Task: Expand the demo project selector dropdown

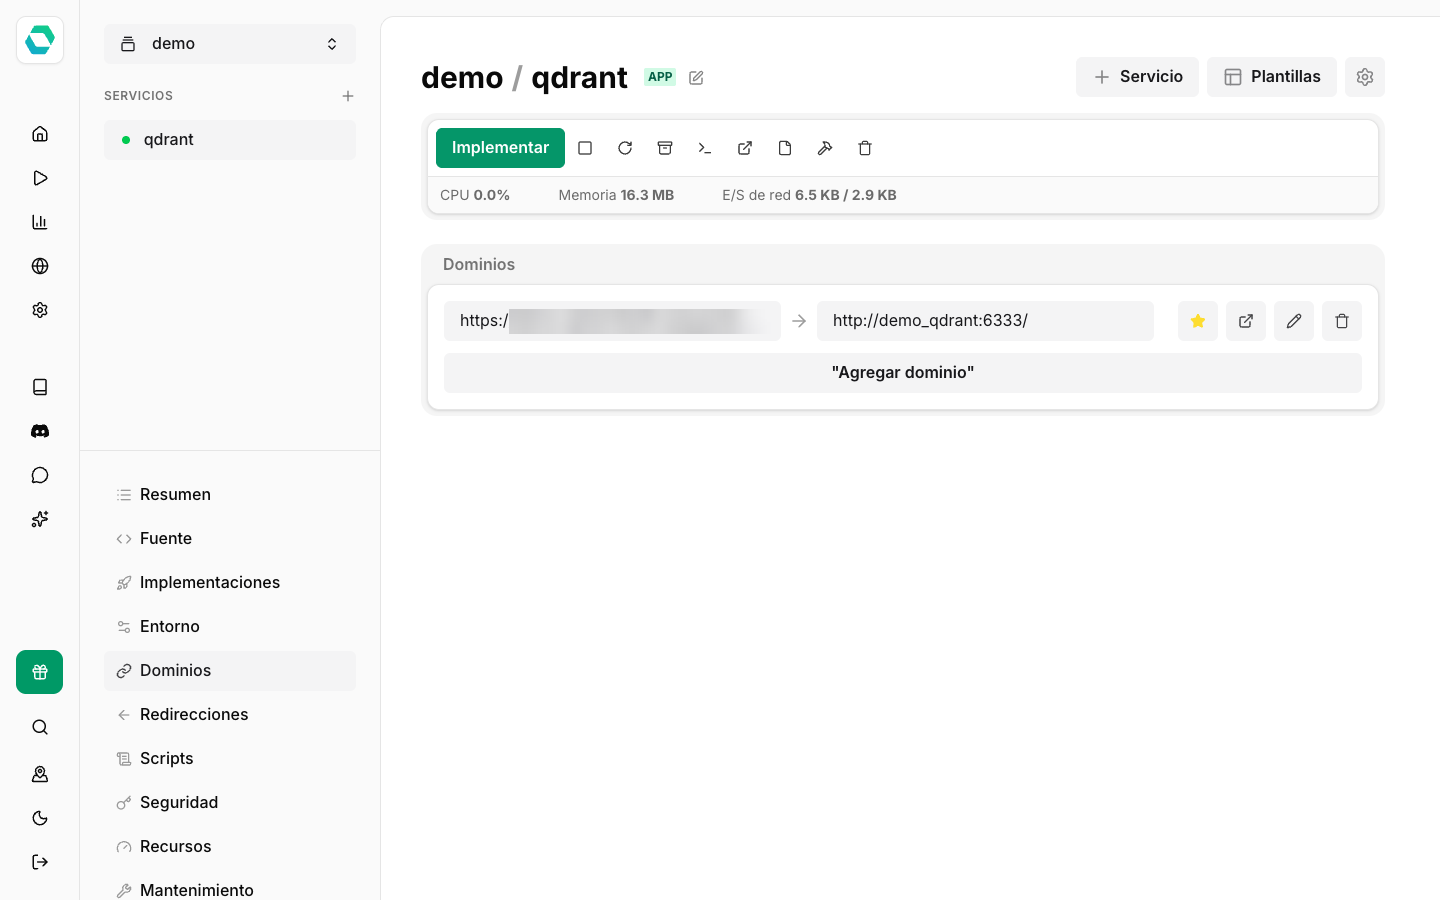Action: pyautogui.click(x=230, y=44)
